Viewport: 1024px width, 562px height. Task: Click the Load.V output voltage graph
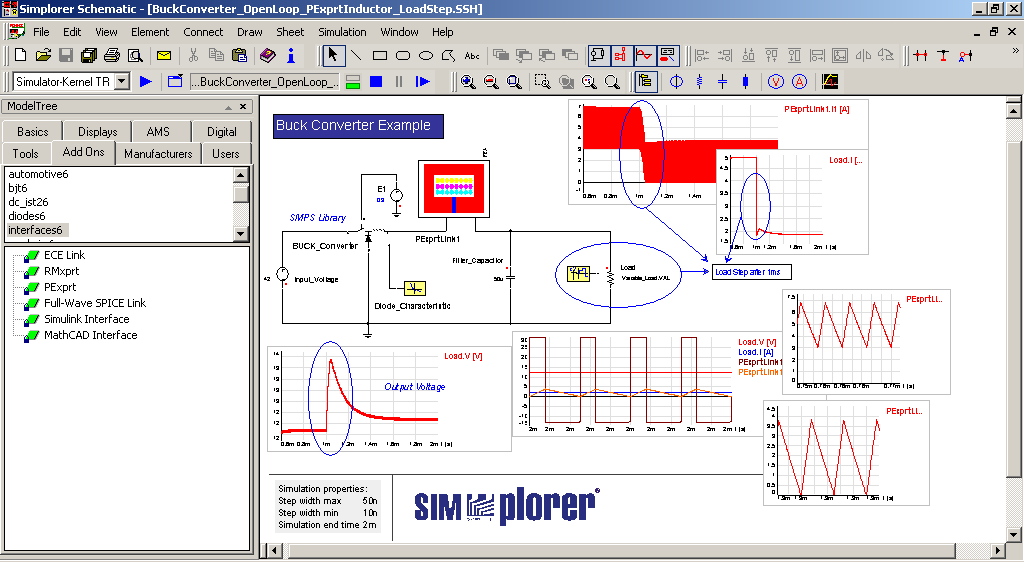389,399
